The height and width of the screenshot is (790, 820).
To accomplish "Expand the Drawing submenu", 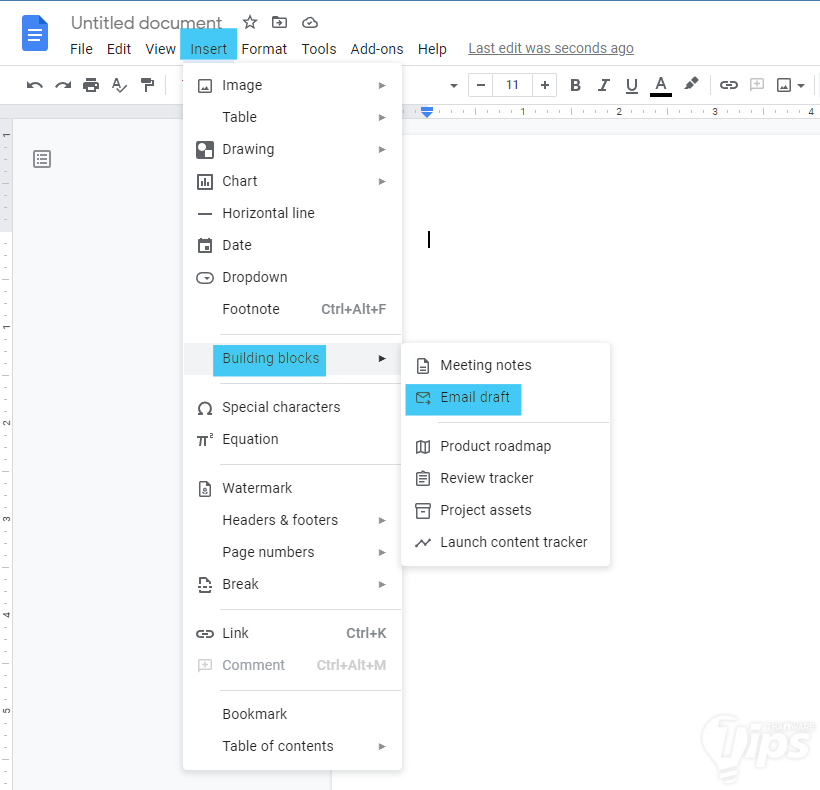I will click(x=292, y=150).
